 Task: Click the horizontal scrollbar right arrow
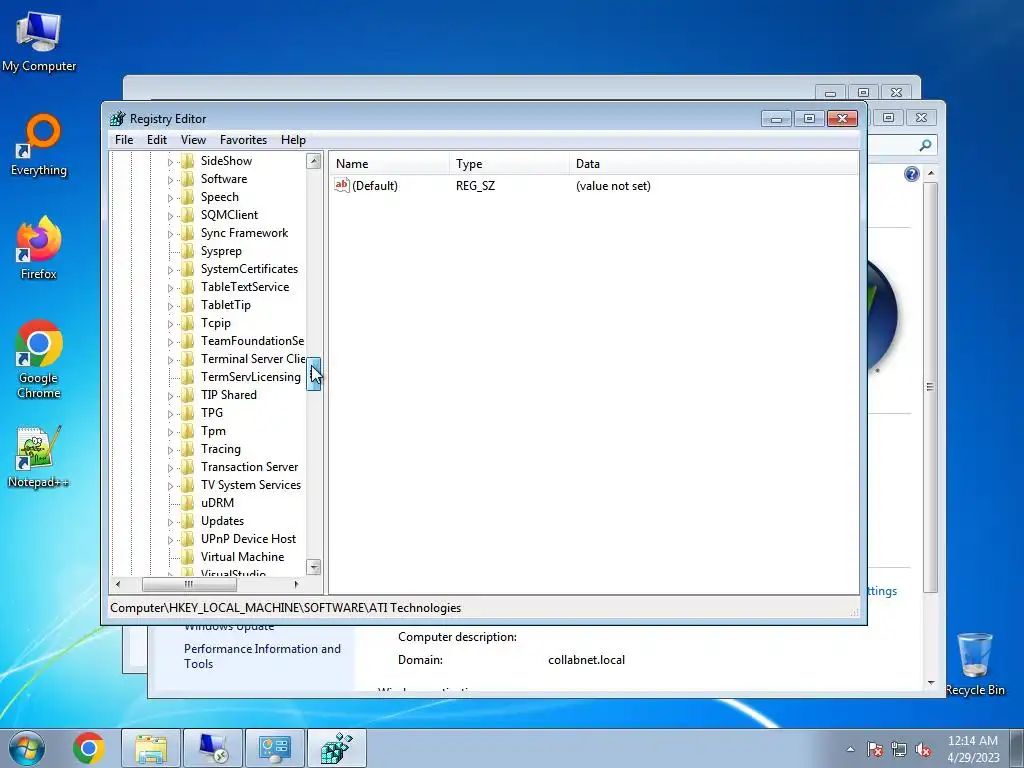point(296,584)
